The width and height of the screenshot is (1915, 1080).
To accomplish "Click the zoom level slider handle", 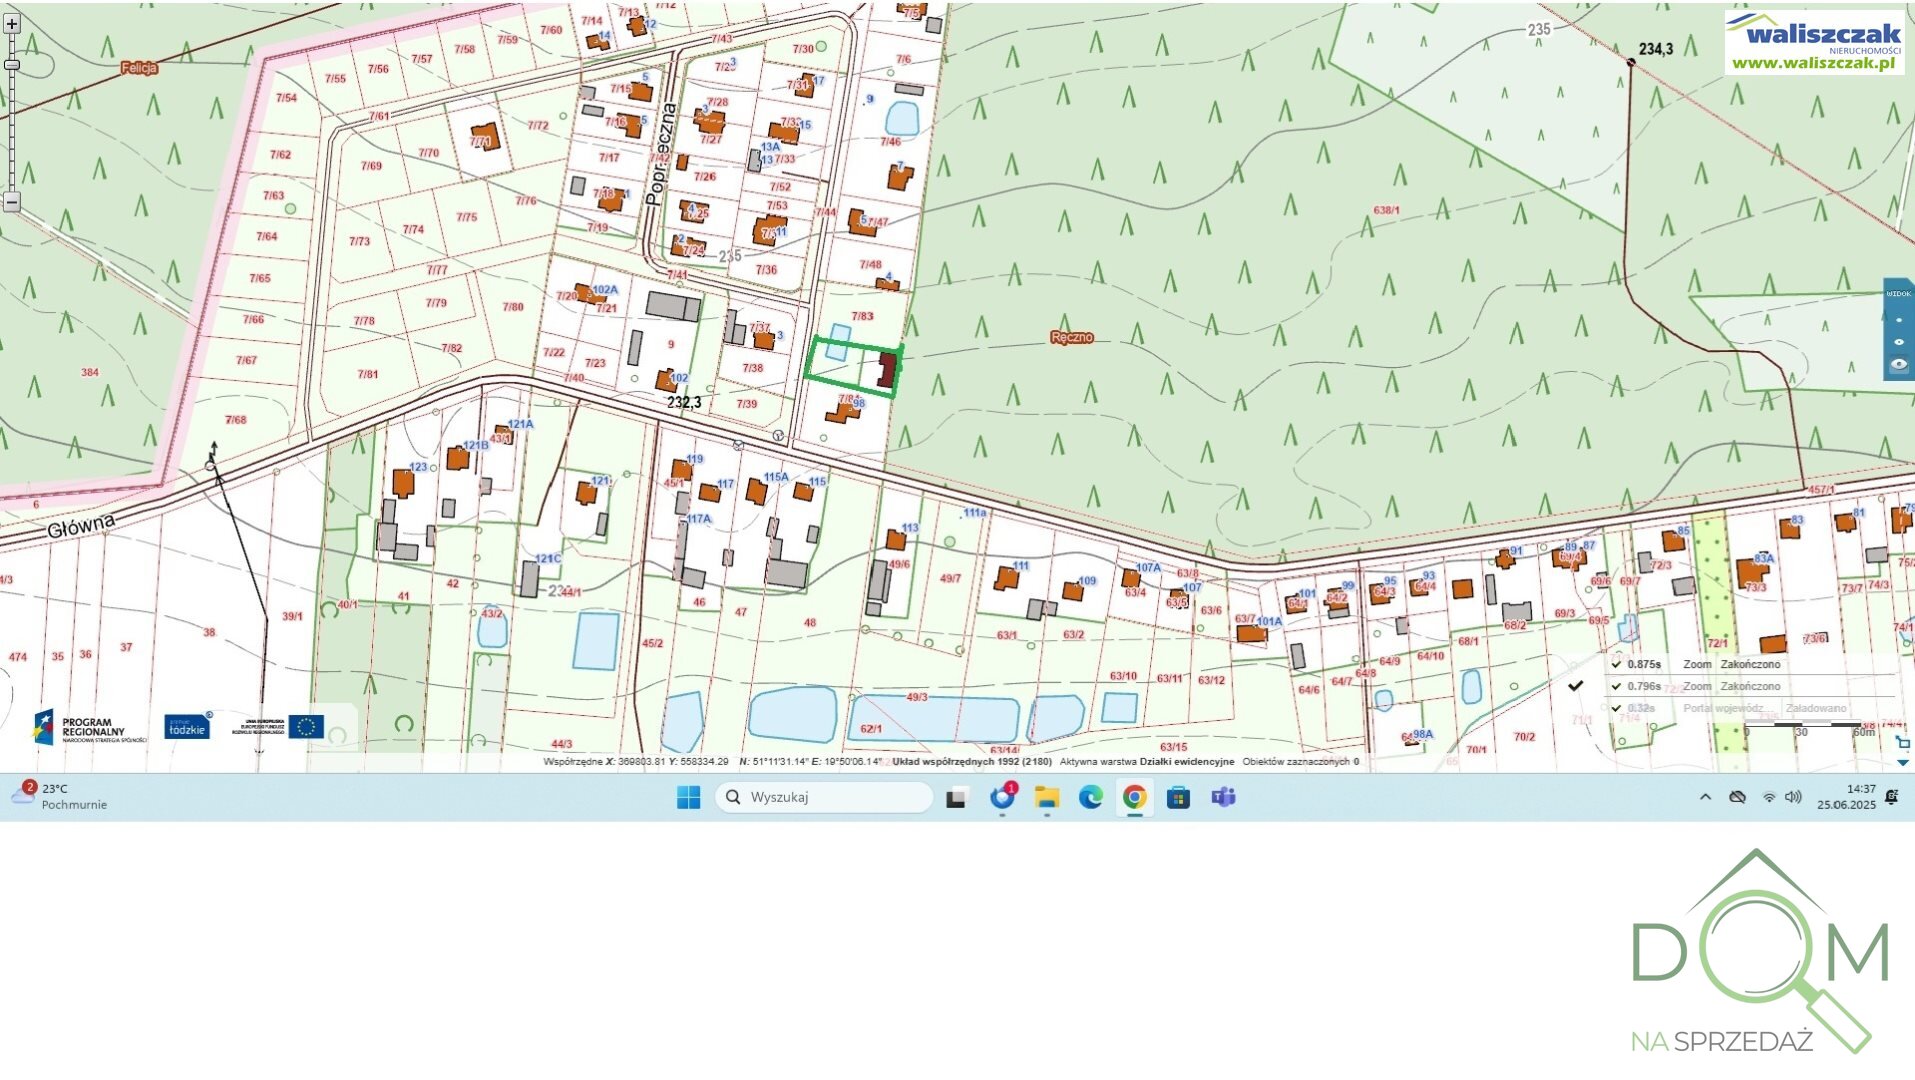I will pyautogui.click(x=12, y=65).
